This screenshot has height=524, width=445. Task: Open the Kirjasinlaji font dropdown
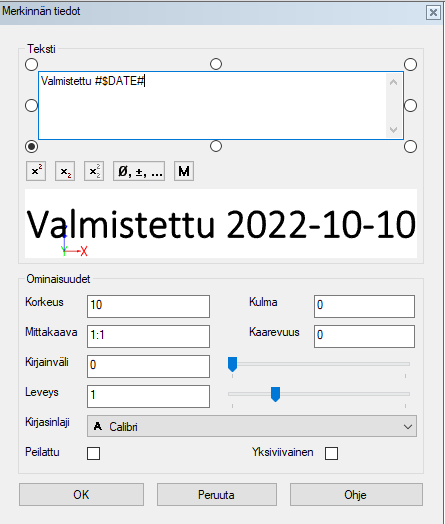point(252,426)
